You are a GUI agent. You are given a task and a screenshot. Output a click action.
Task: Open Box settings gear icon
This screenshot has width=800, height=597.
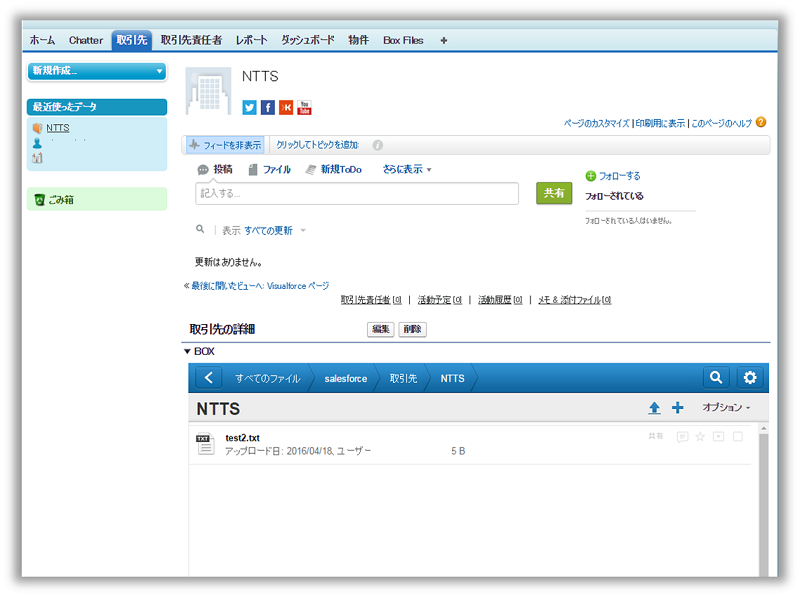[749, 378]
